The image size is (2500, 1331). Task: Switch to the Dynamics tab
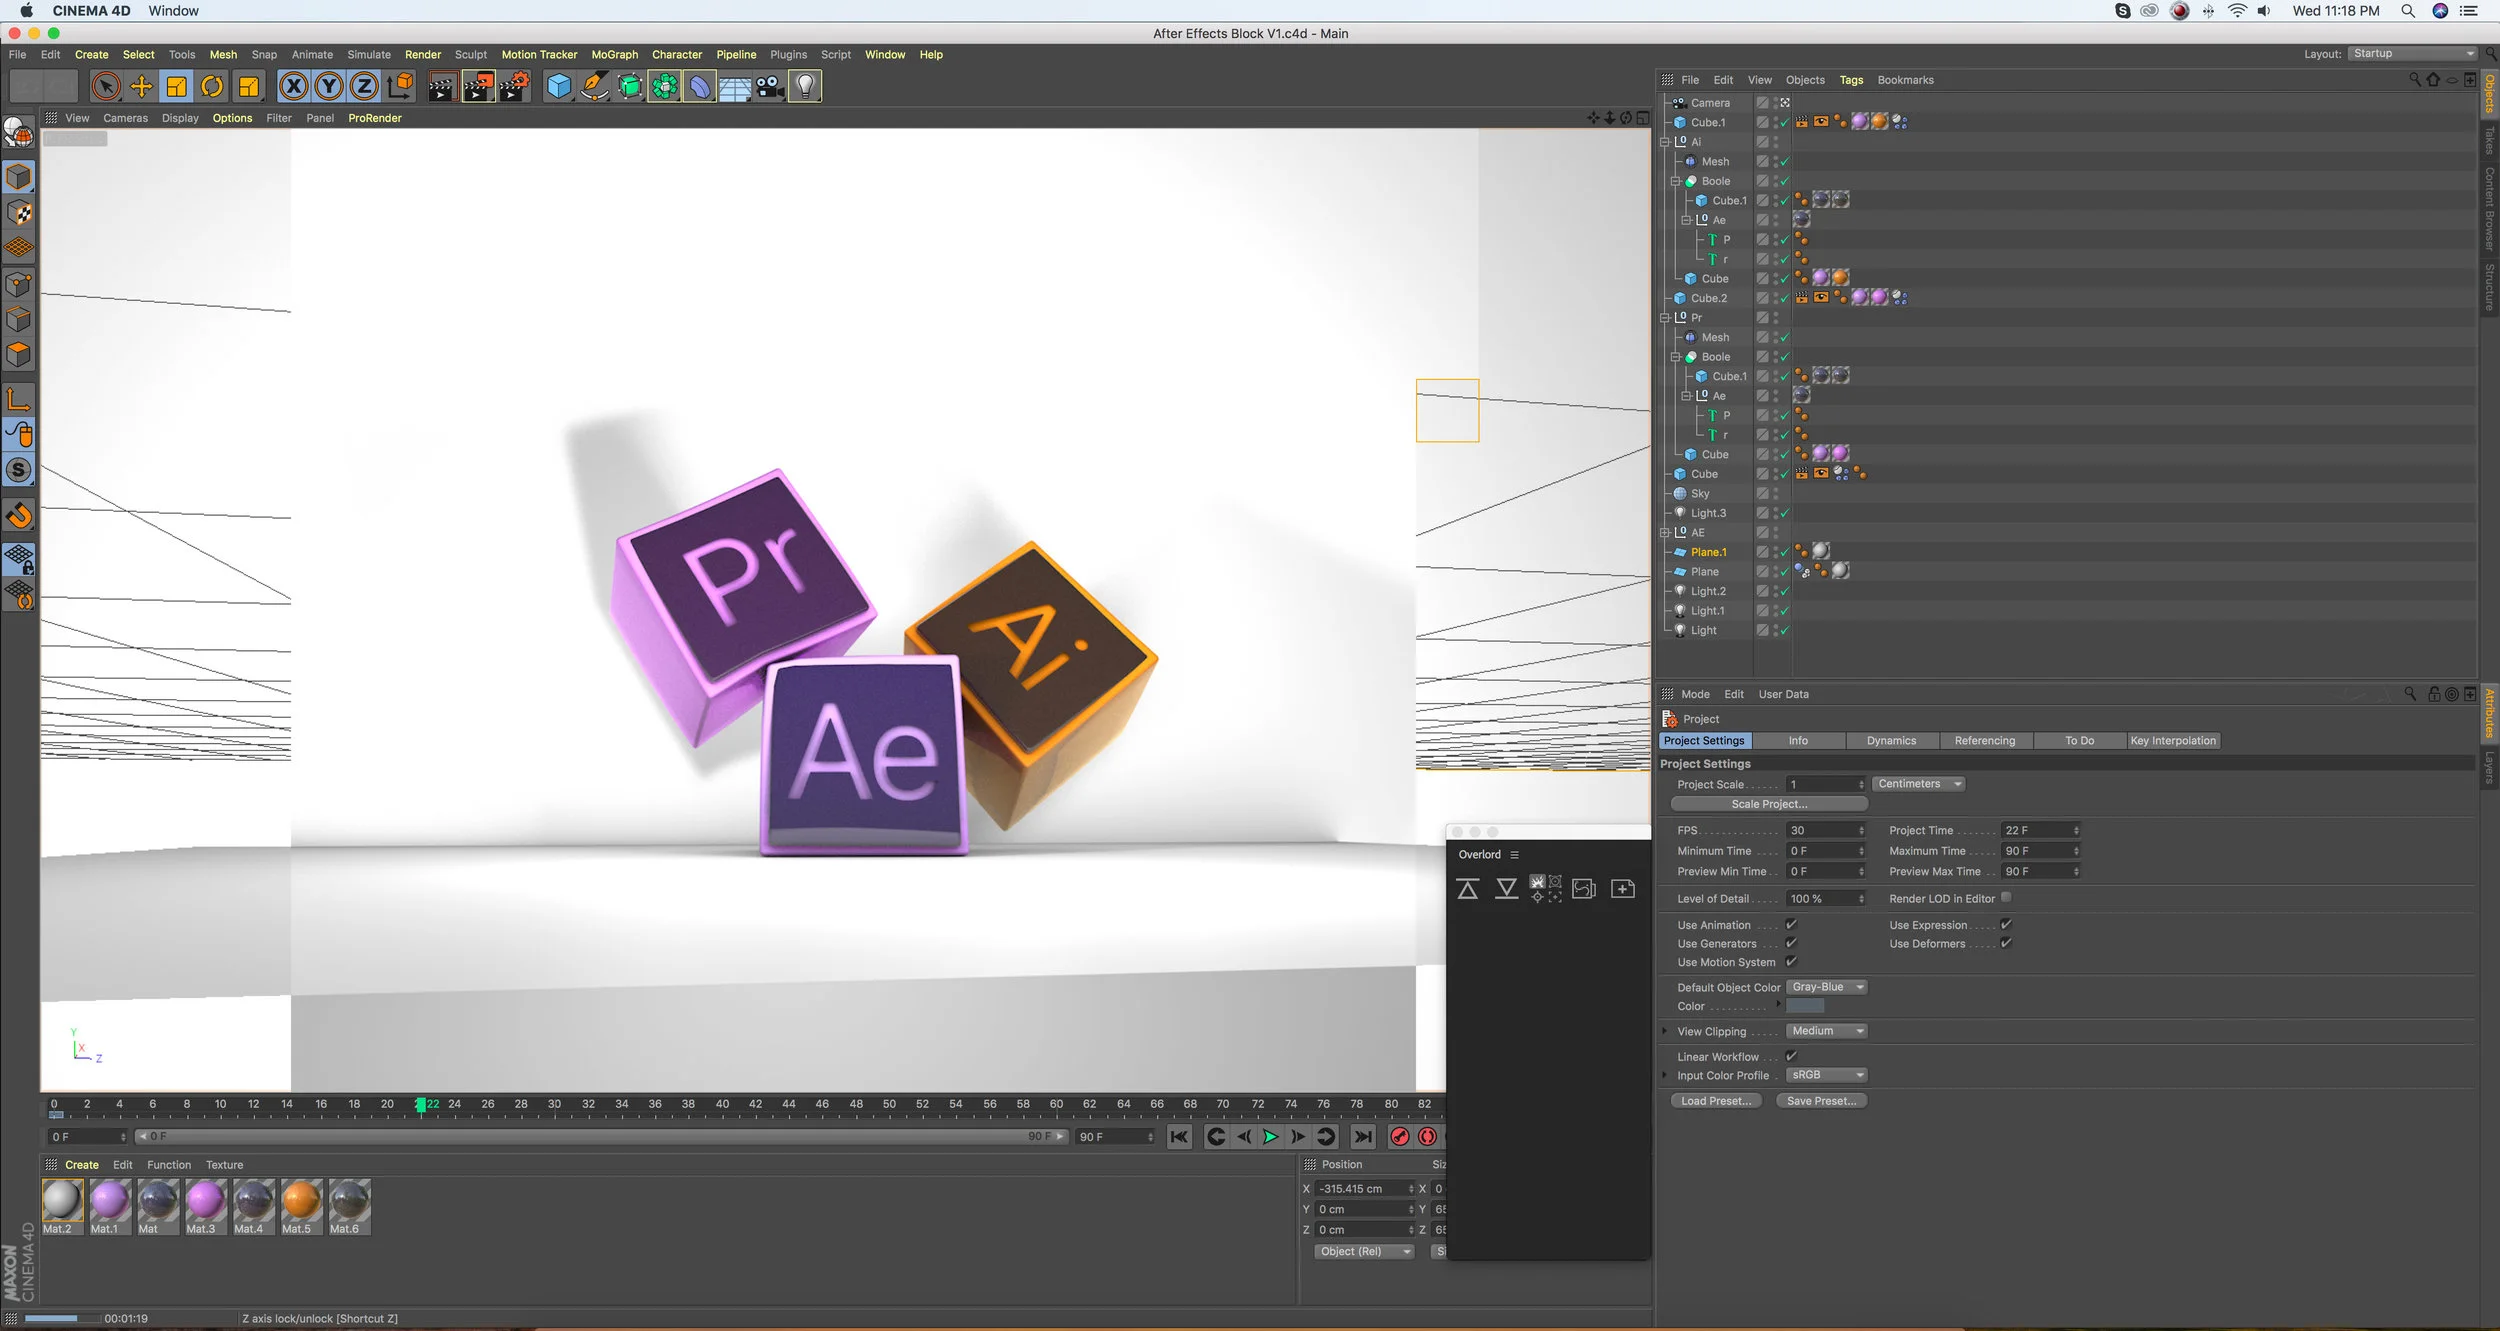click(x=1891, y=741)
